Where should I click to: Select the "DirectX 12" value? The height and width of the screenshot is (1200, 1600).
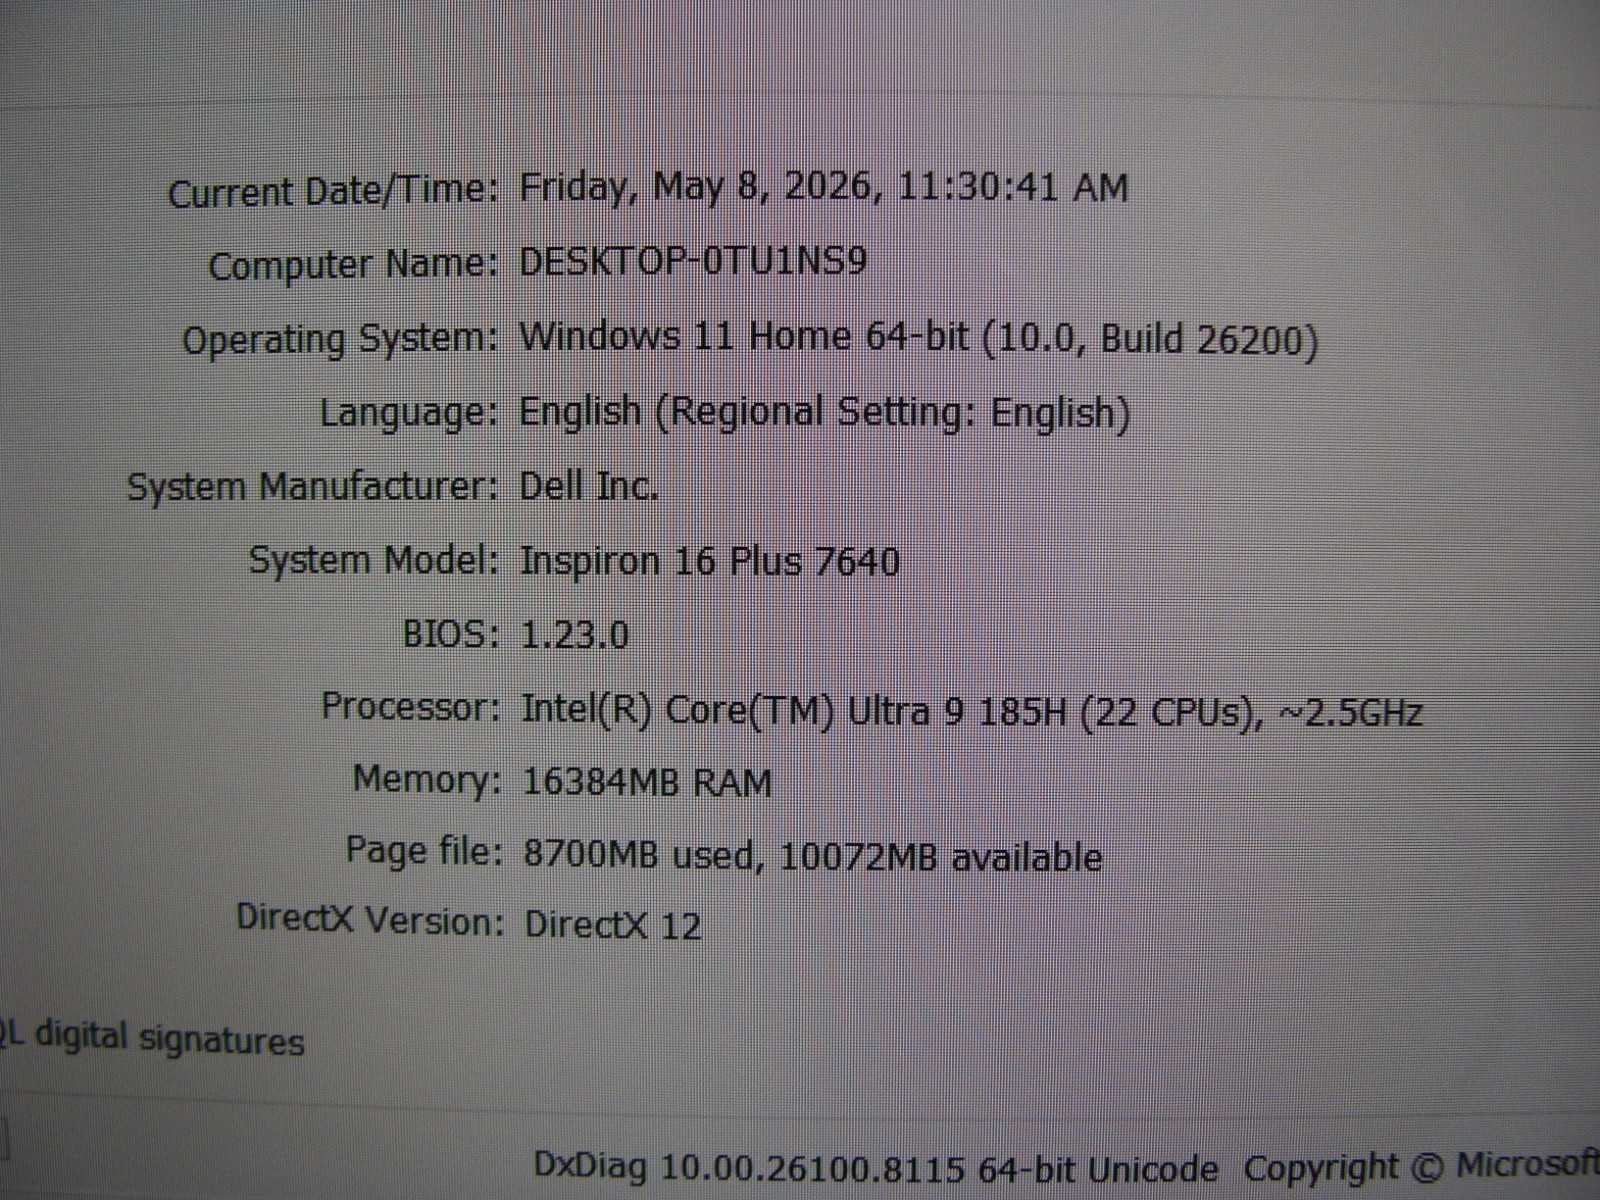613,925
